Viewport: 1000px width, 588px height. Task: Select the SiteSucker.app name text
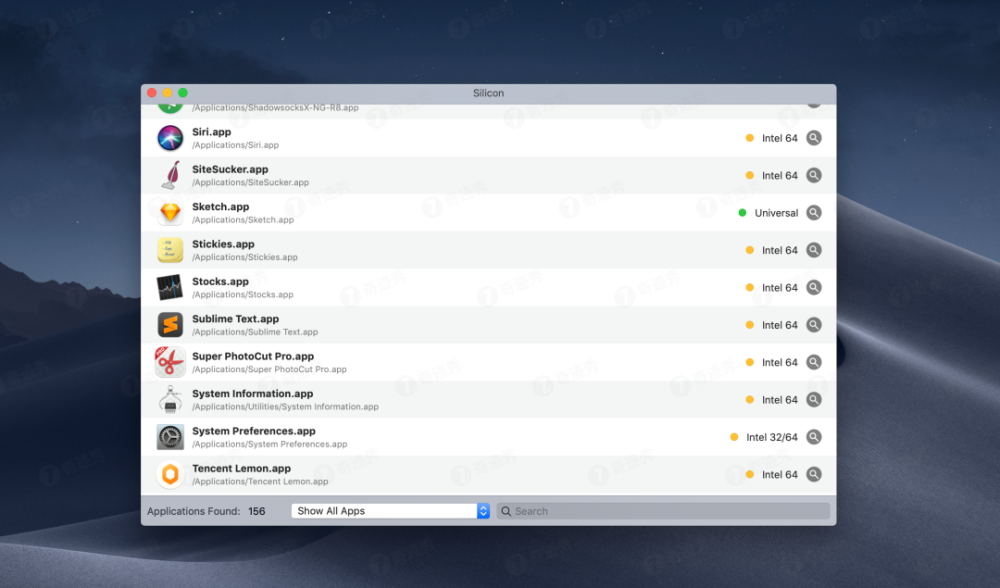coord(230,169)
